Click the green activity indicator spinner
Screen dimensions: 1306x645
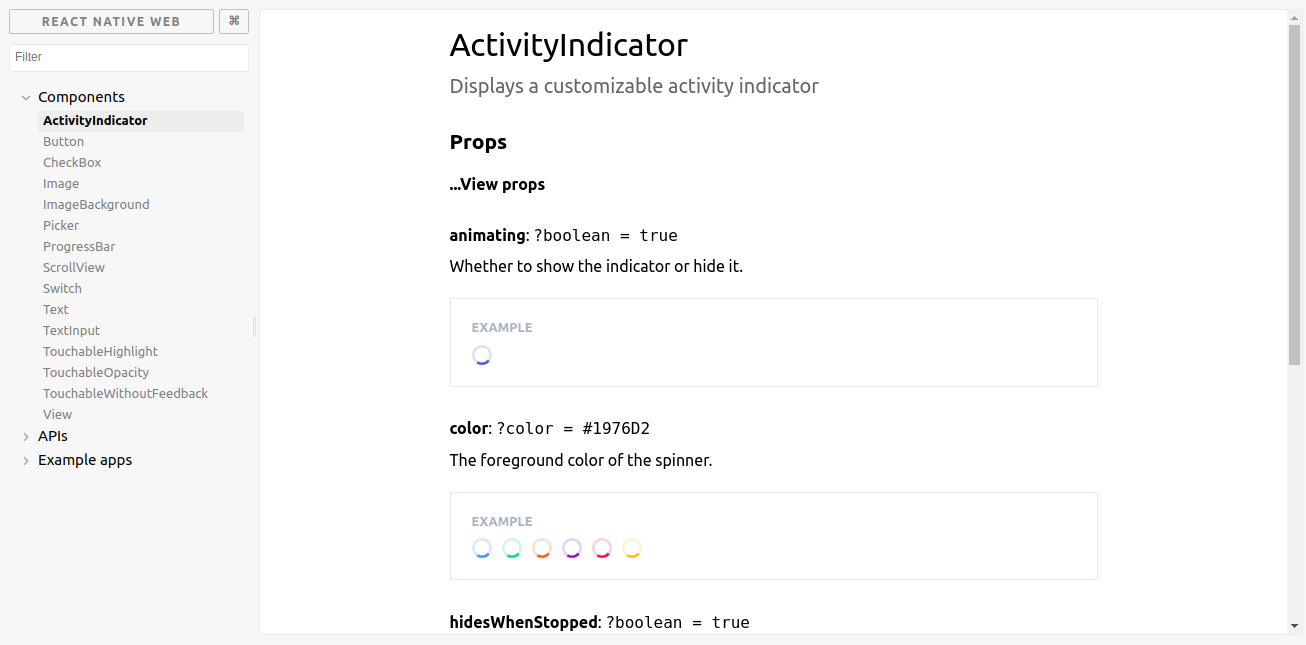pos(512,548)
